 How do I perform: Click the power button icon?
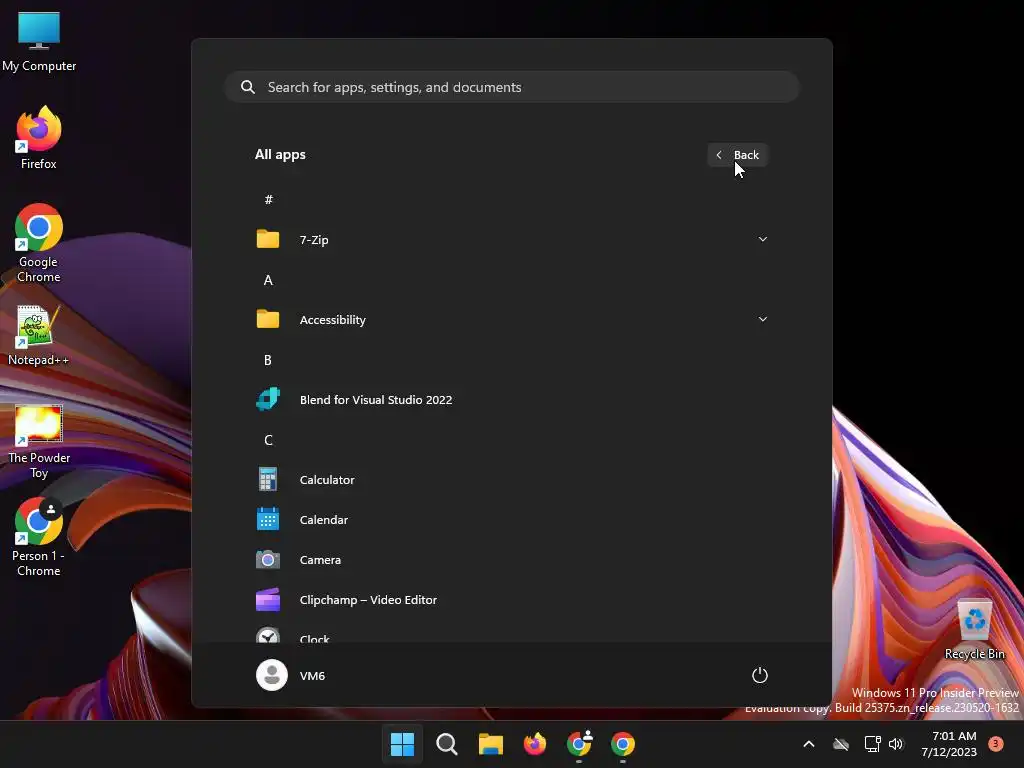760,675
